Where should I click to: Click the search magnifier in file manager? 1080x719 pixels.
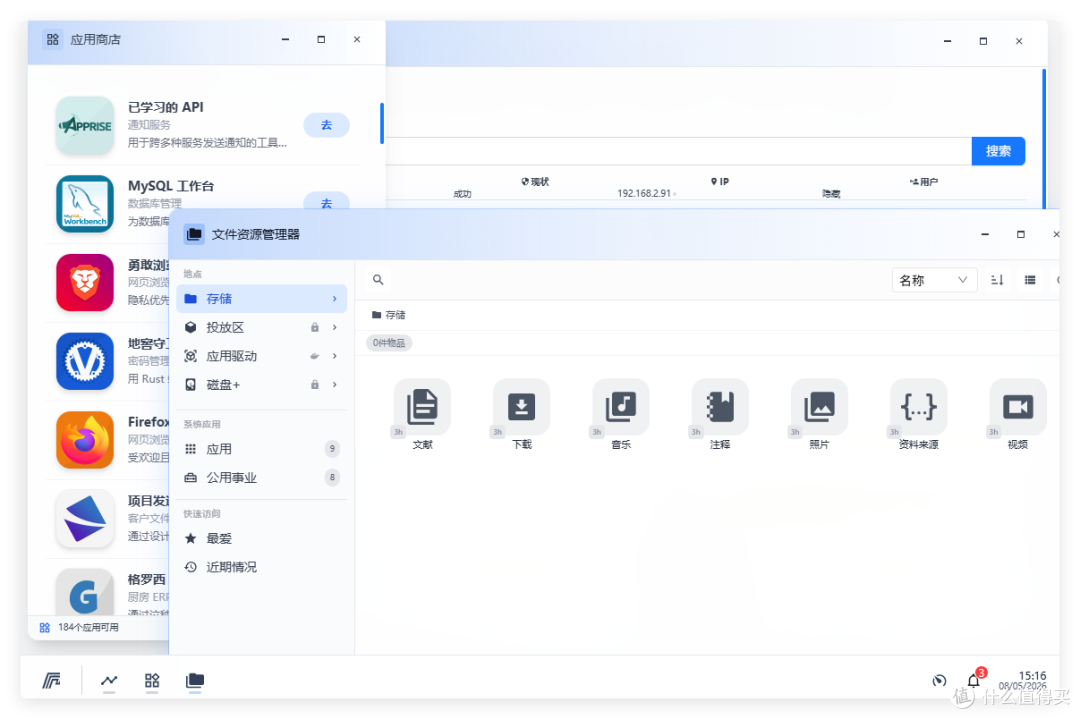coord(377,280)
